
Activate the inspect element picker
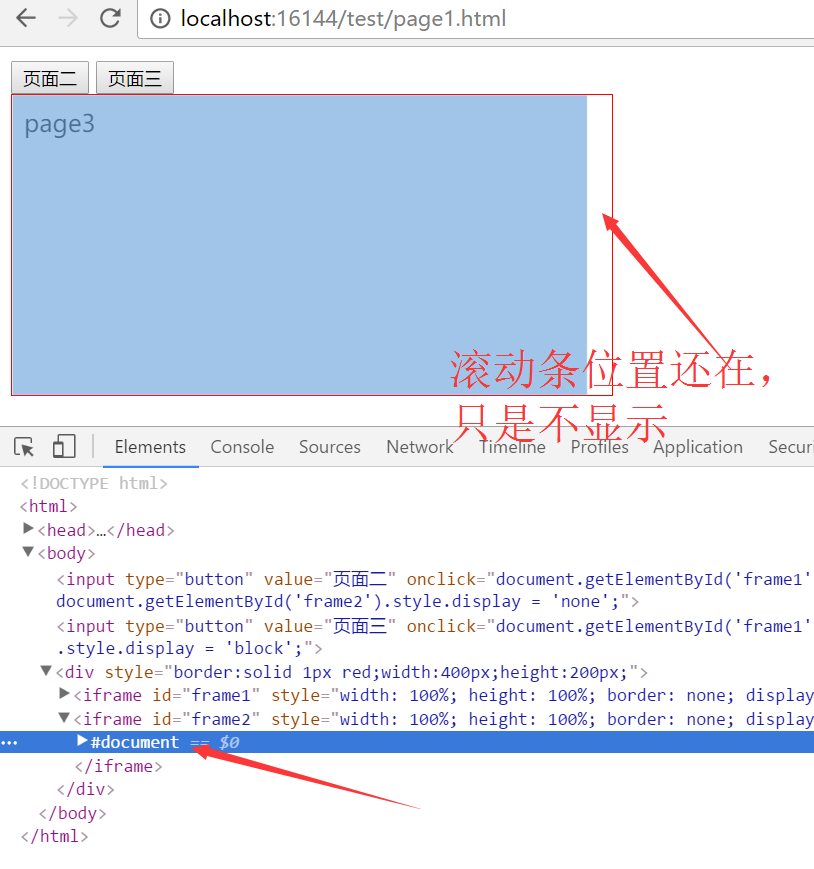(24, 447)
